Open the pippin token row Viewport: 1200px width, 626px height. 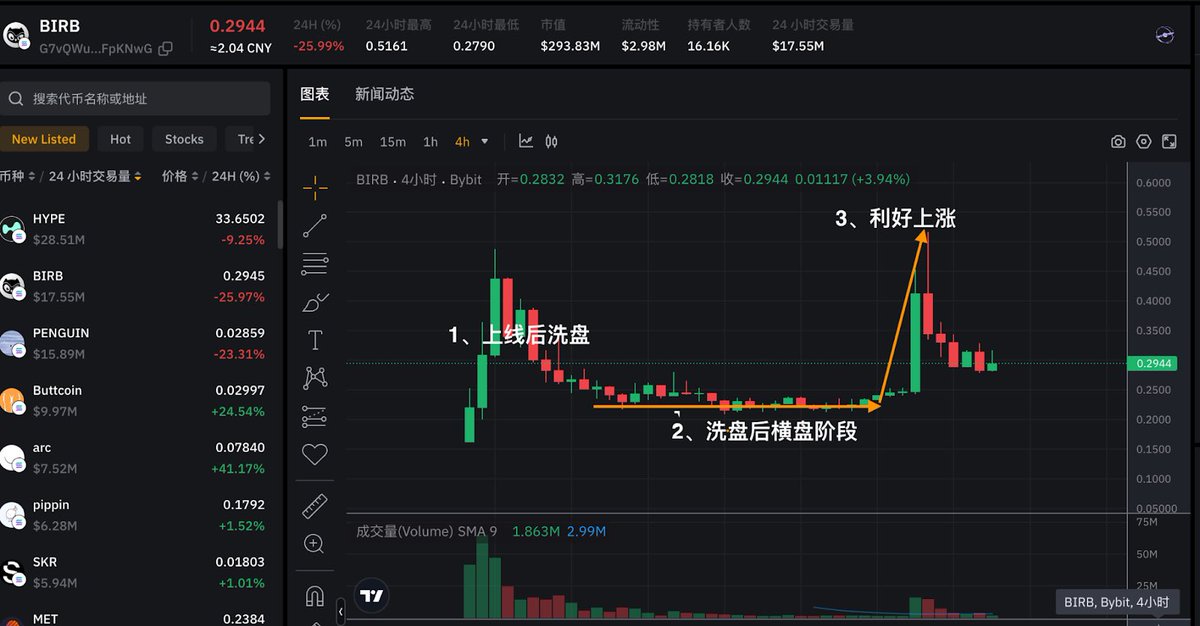pos(135,515)
